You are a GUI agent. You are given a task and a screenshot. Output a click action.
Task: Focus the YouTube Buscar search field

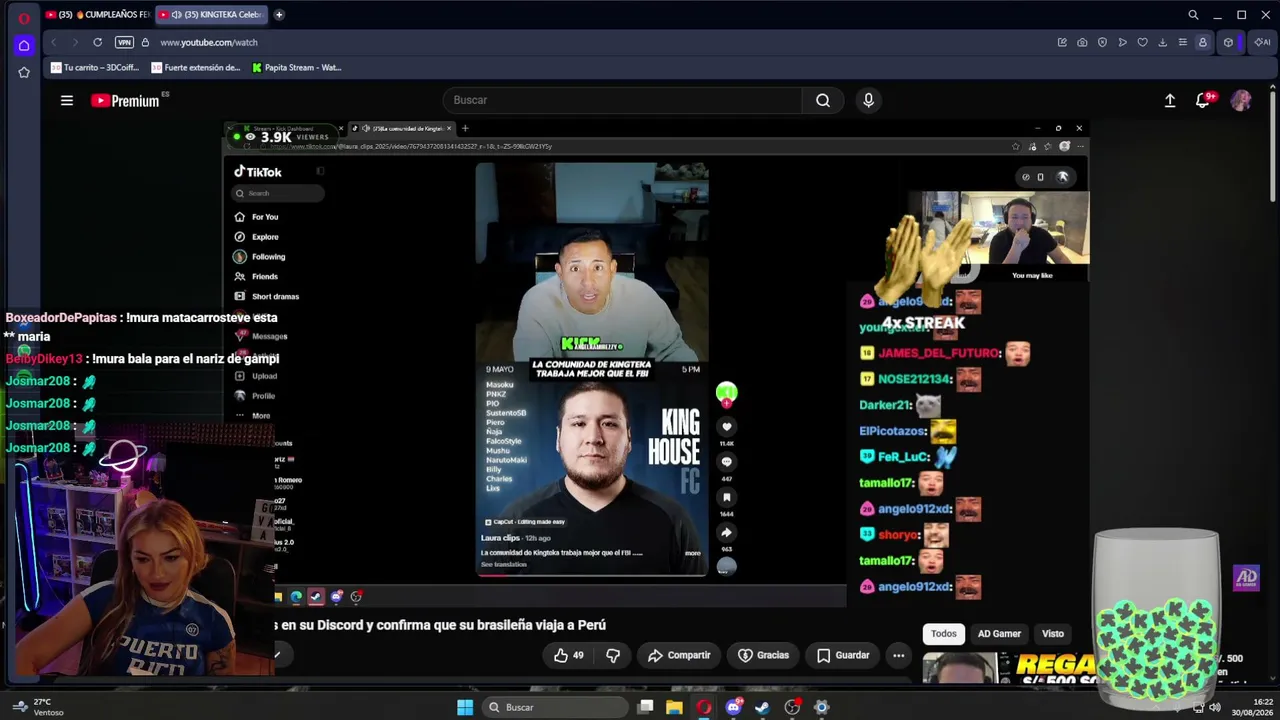click(x=622, y=100)
